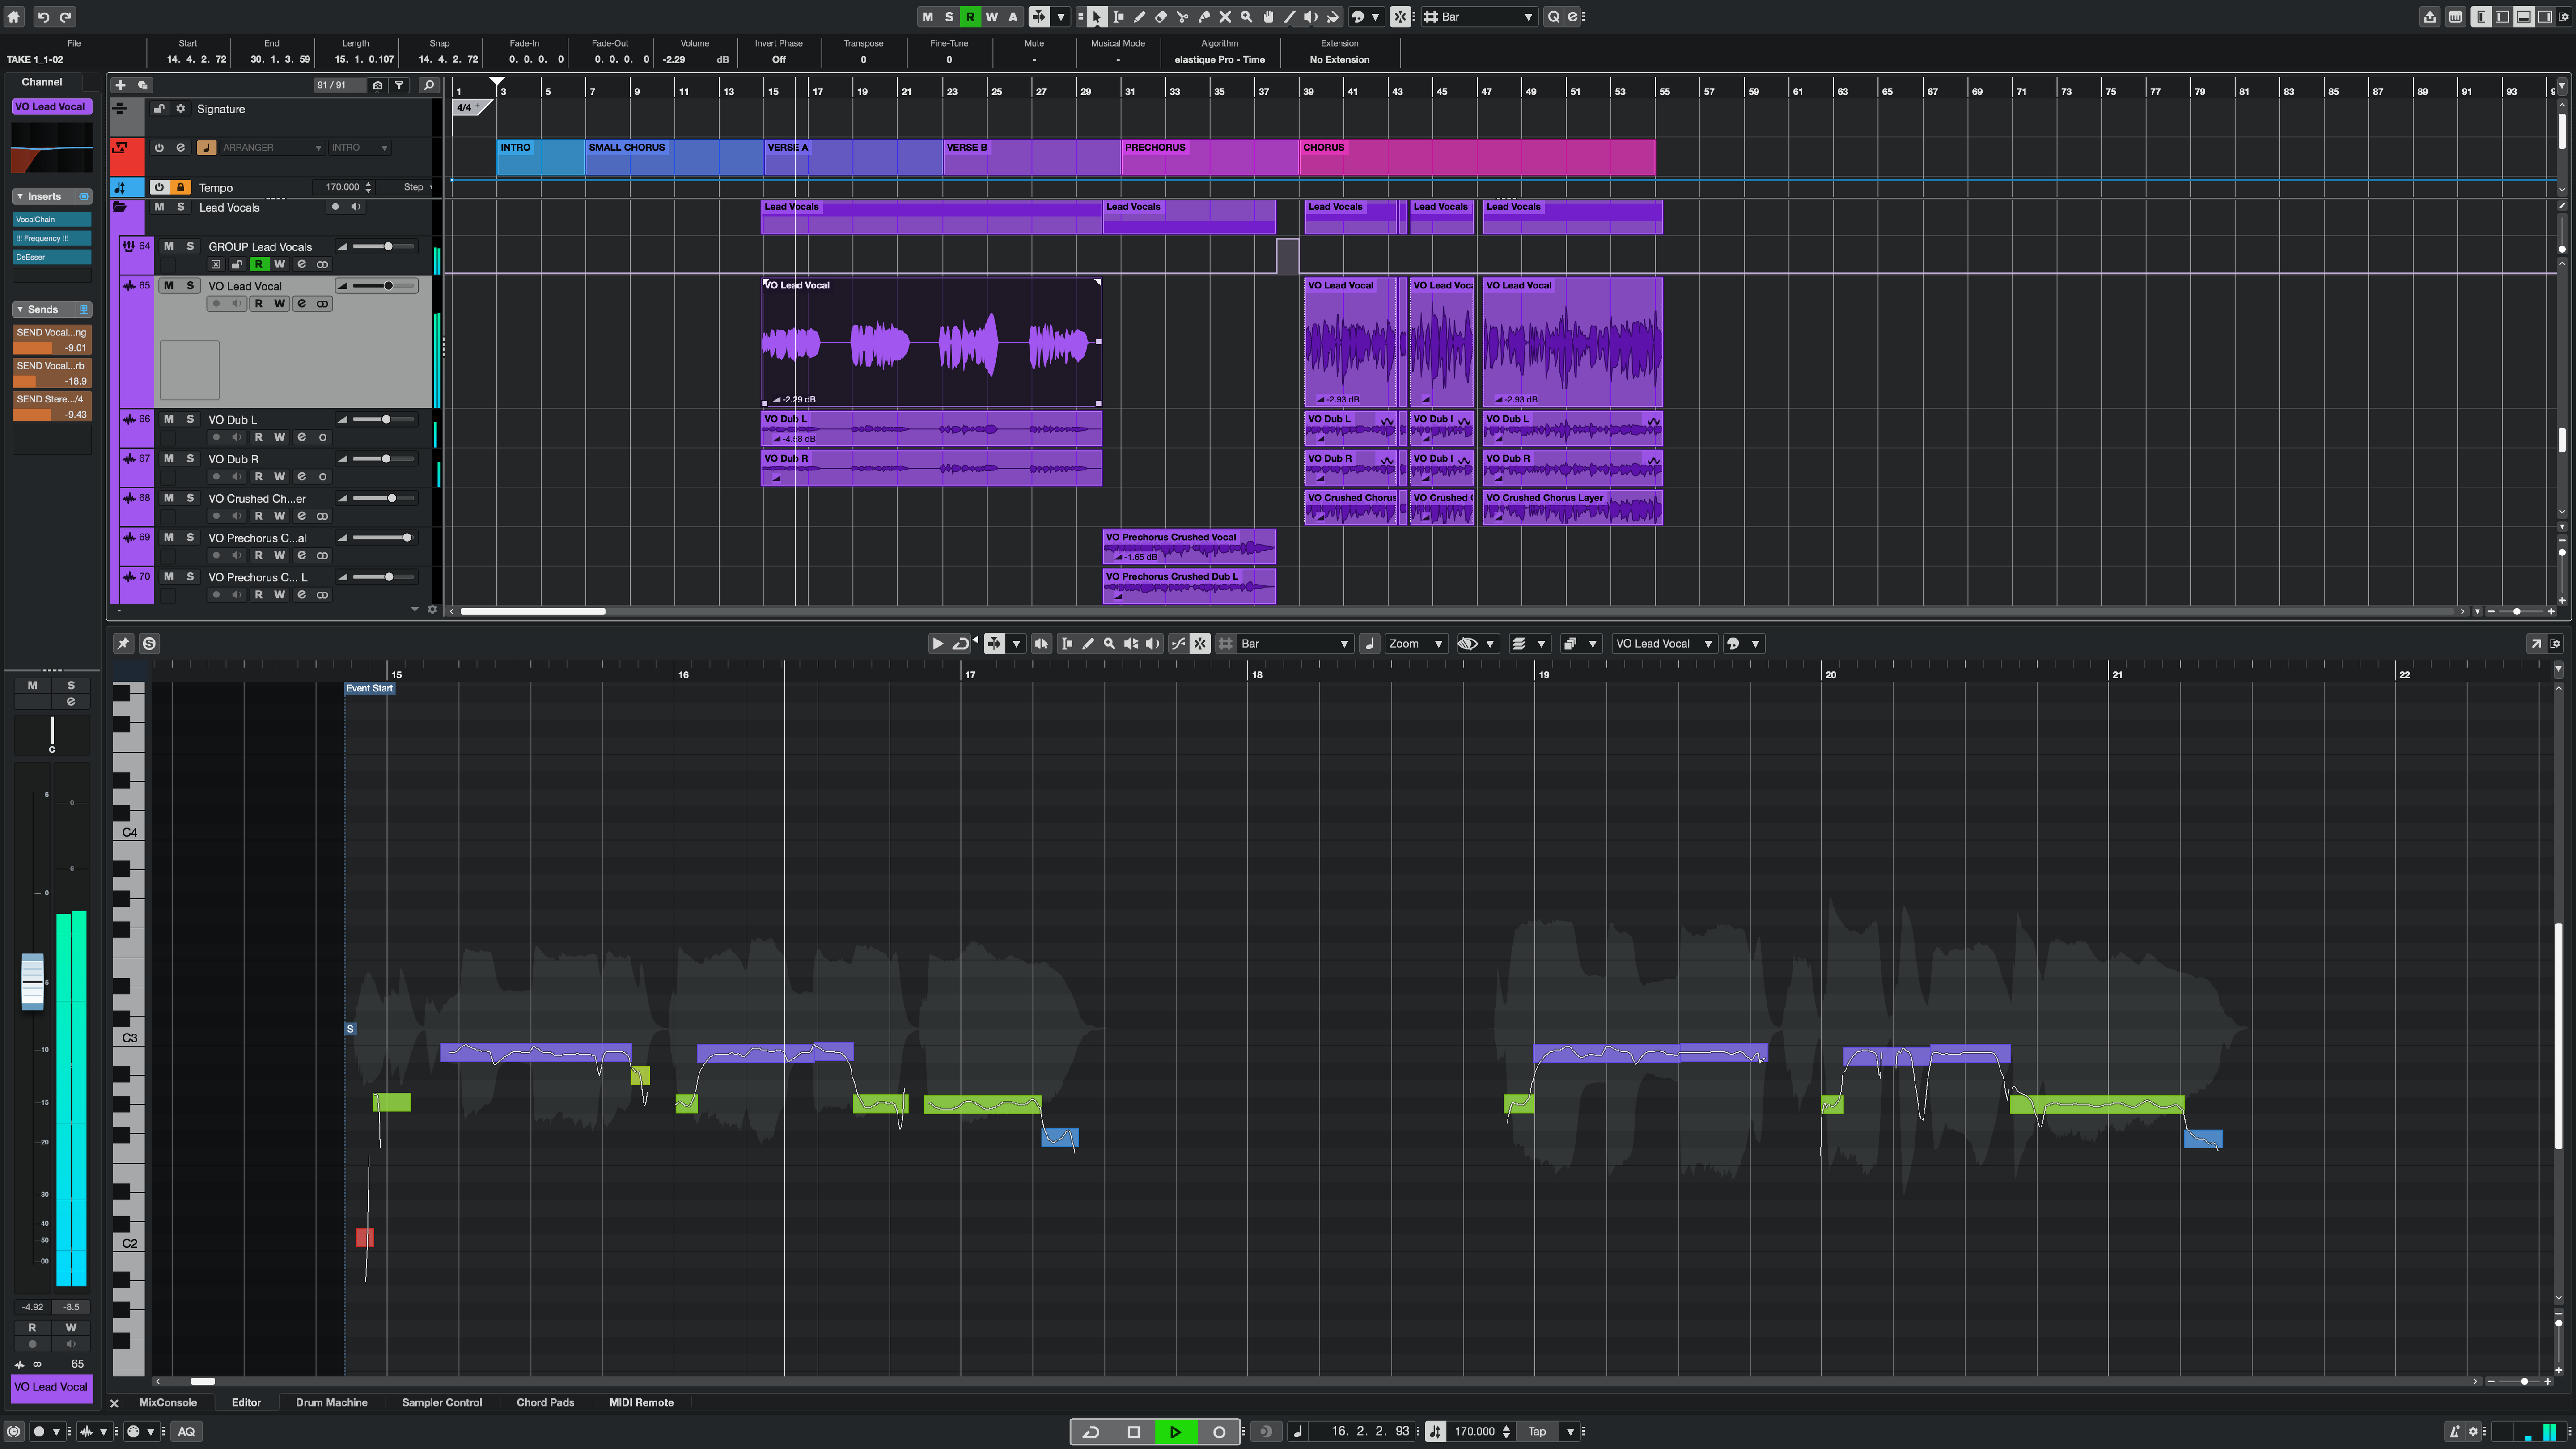Viewport: 2576px width, 1449px height.
Task: Select the Scissors split tool
Action: click(1183, 17)
